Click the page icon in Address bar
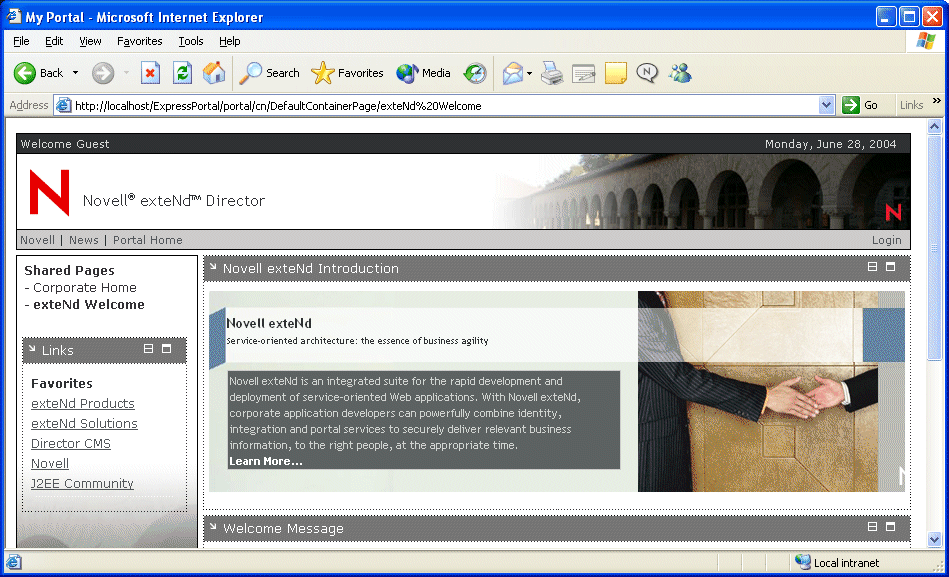 [64, 105]
